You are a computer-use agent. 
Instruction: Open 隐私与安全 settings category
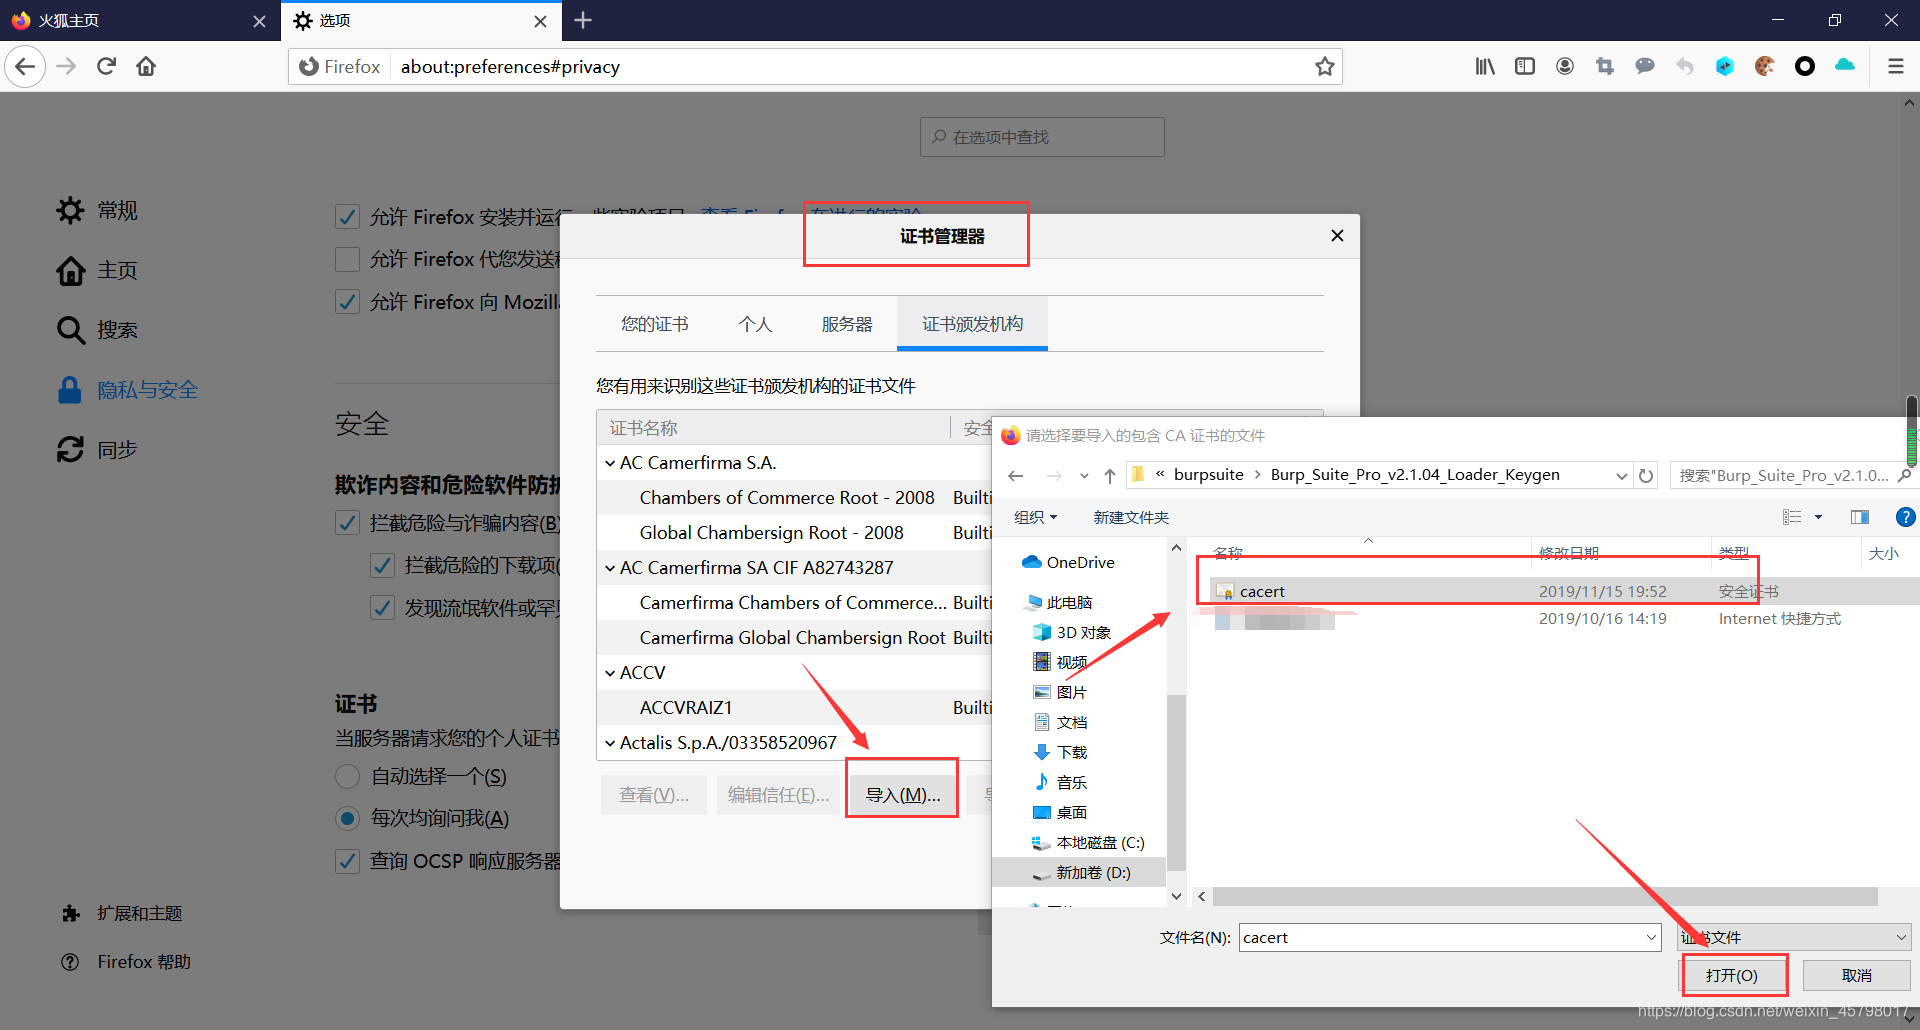(x=128, y=390)
